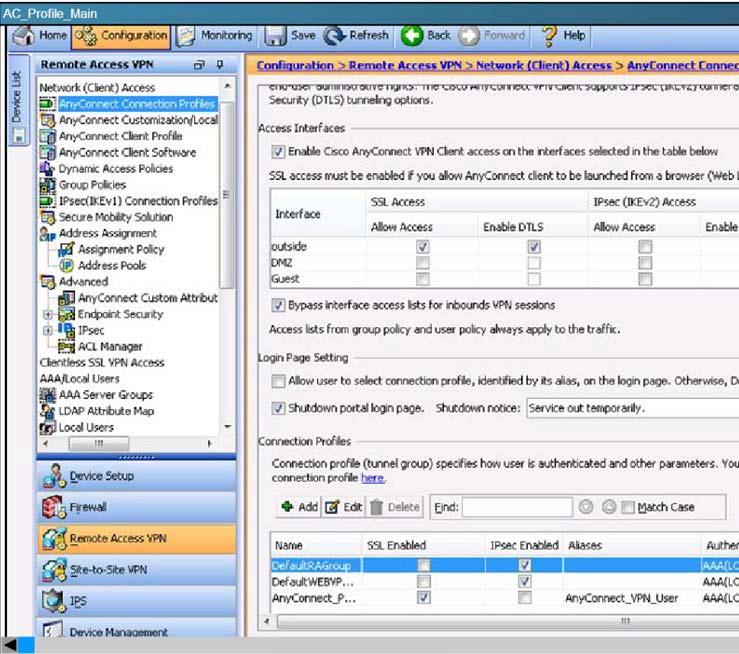The width and height of the screenshot is (739, 654).
Task: Select Group Policies in the navigation tree
Action: tap(92, 185)
